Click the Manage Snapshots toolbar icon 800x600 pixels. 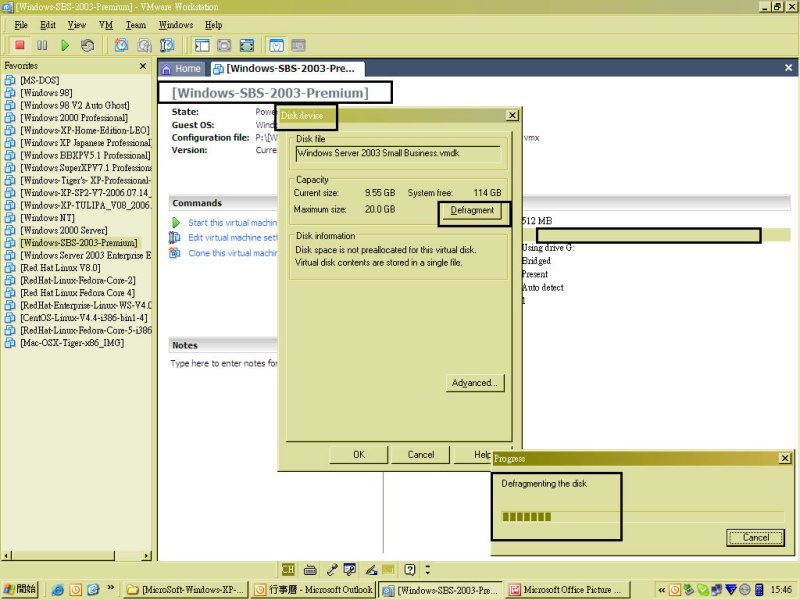coord(167,45)
